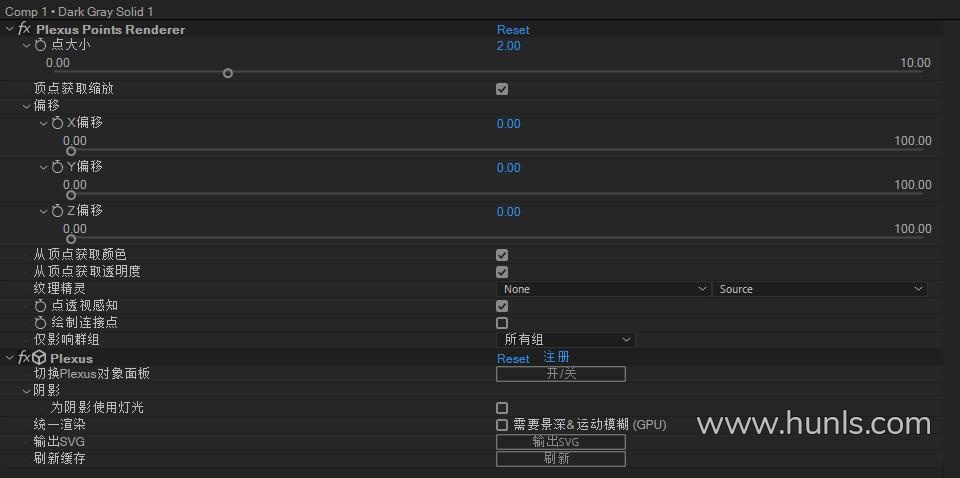The image size is (960, 478).
Task: Click the 注册 link
Action: (557, 357)
